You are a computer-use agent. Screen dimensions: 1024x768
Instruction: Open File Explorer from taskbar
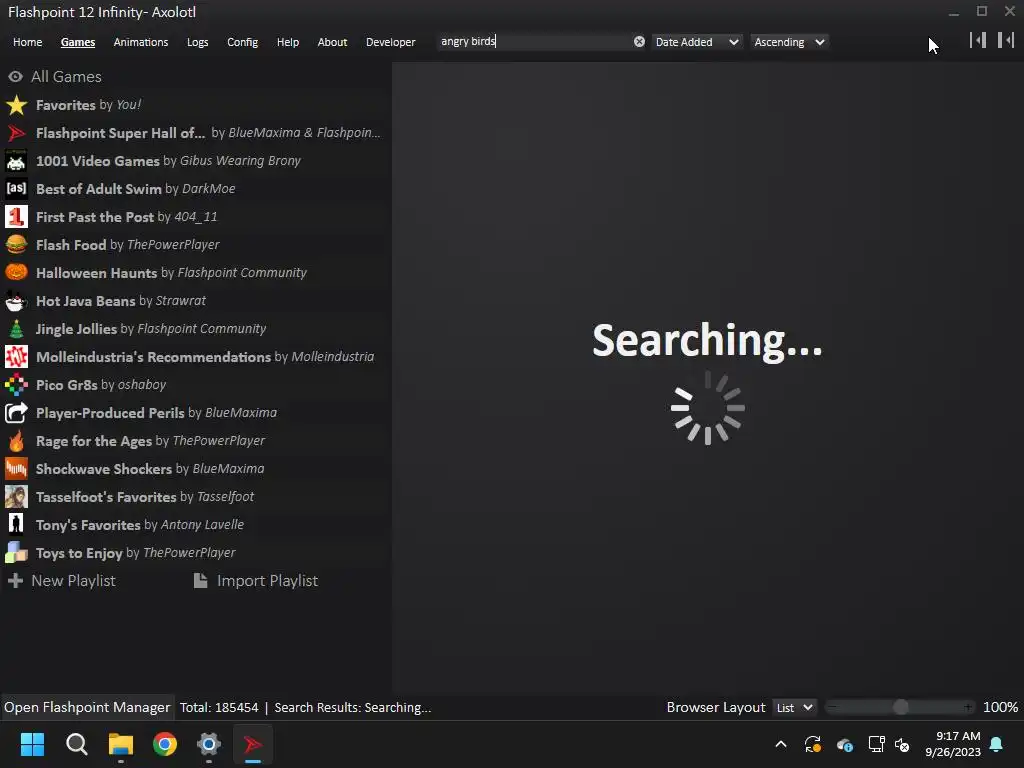[121, 744]
